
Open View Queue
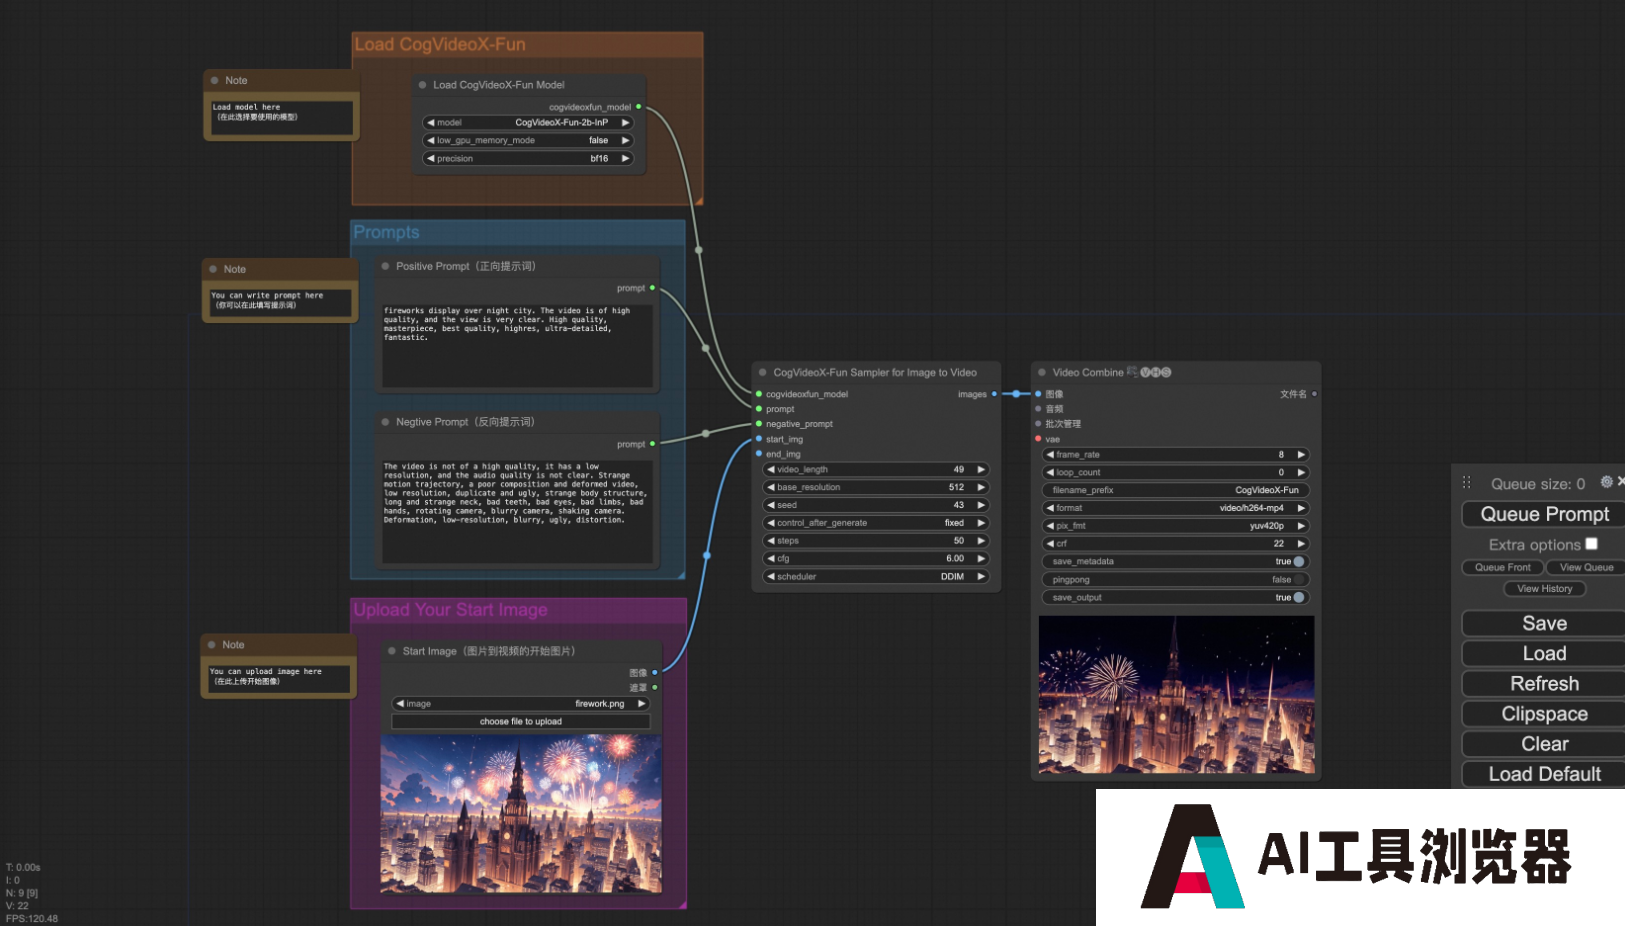point(1586,567)
